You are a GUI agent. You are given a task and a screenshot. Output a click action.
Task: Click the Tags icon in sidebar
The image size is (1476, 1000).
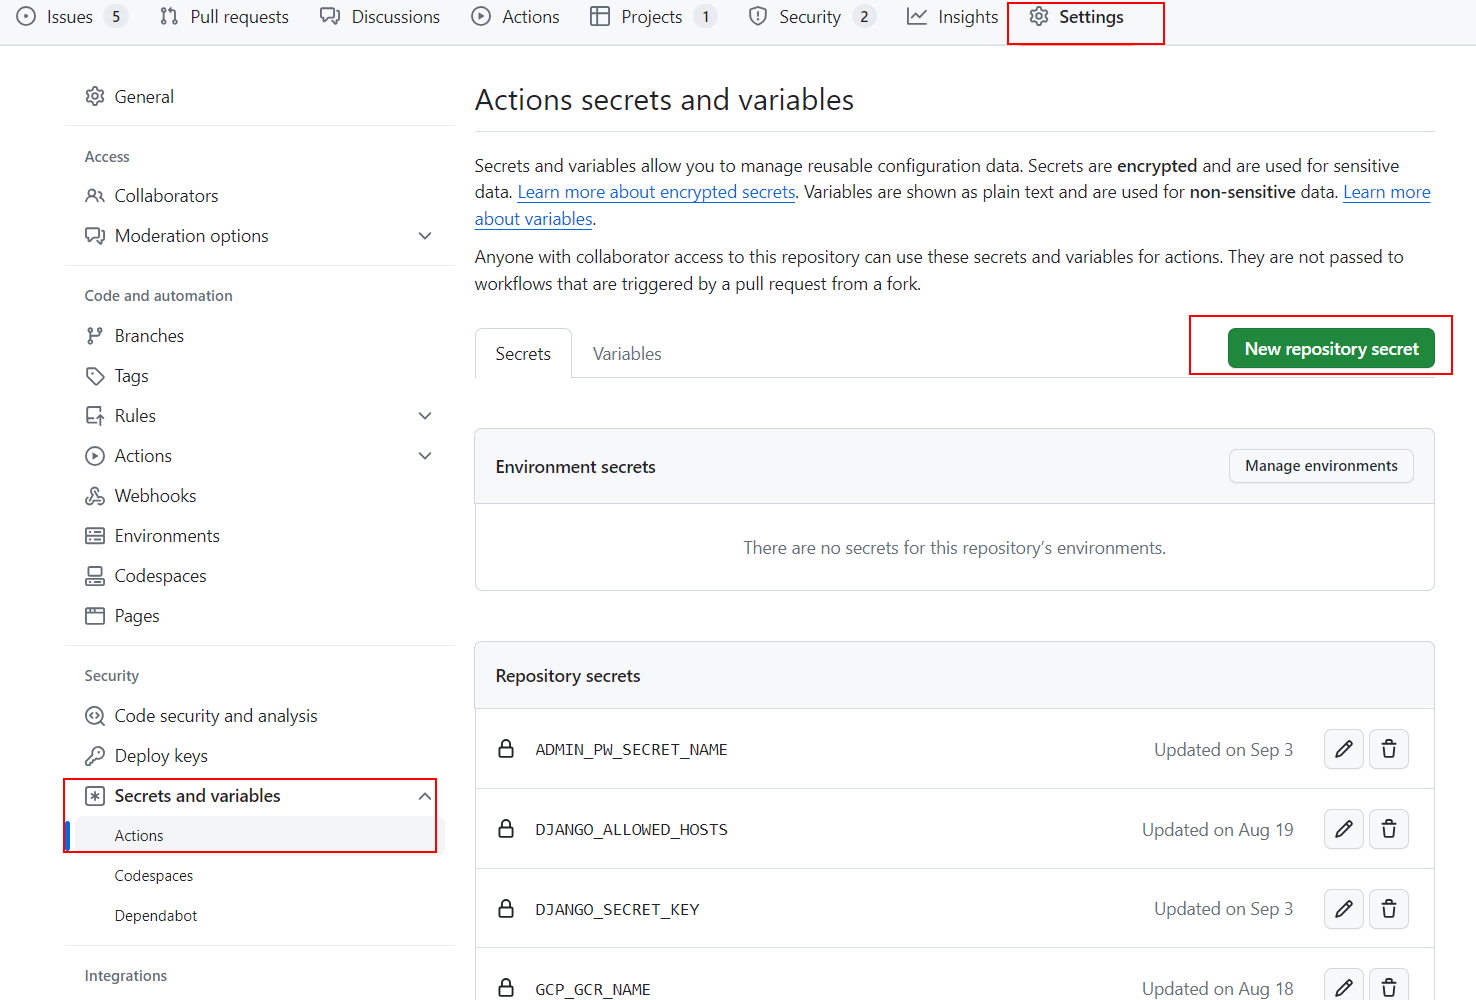[x=95, y=376]
